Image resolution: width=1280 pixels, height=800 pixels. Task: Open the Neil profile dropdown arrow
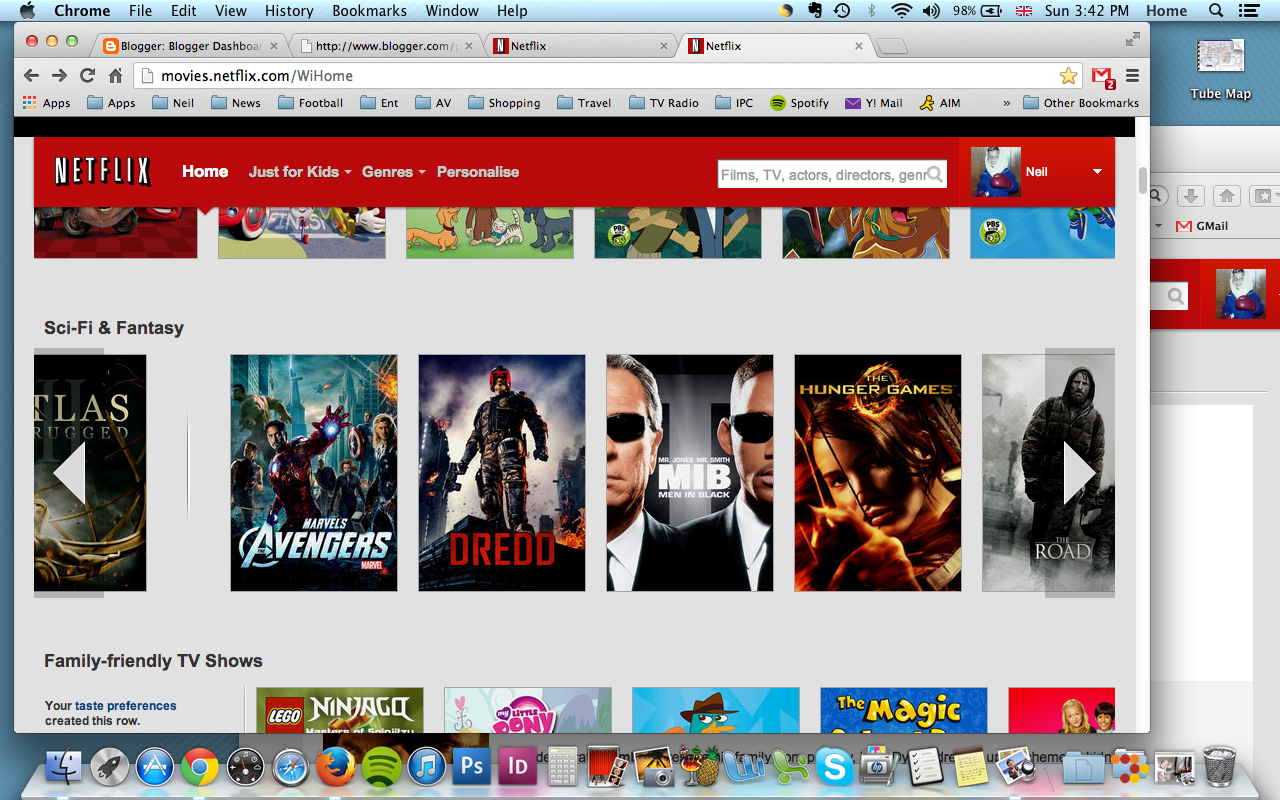[1097, 172]
